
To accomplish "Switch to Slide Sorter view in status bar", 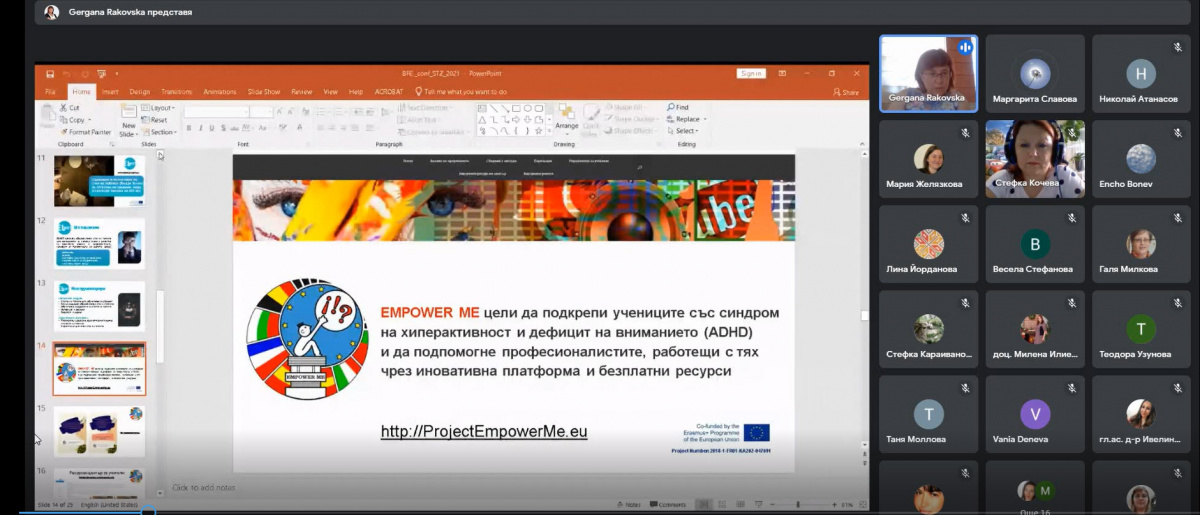I will click(721, 505).
